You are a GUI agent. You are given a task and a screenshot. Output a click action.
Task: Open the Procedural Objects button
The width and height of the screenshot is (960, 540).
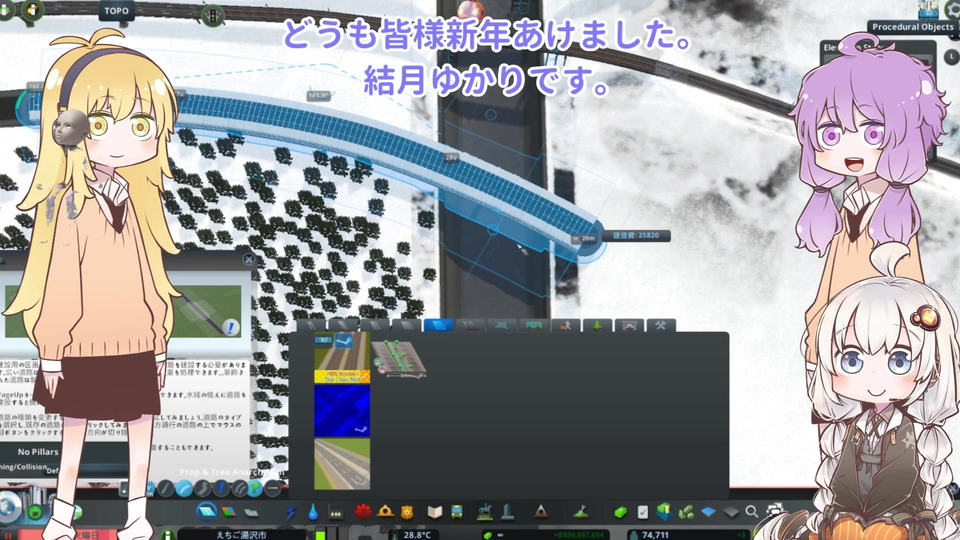[x=913, y=27]
